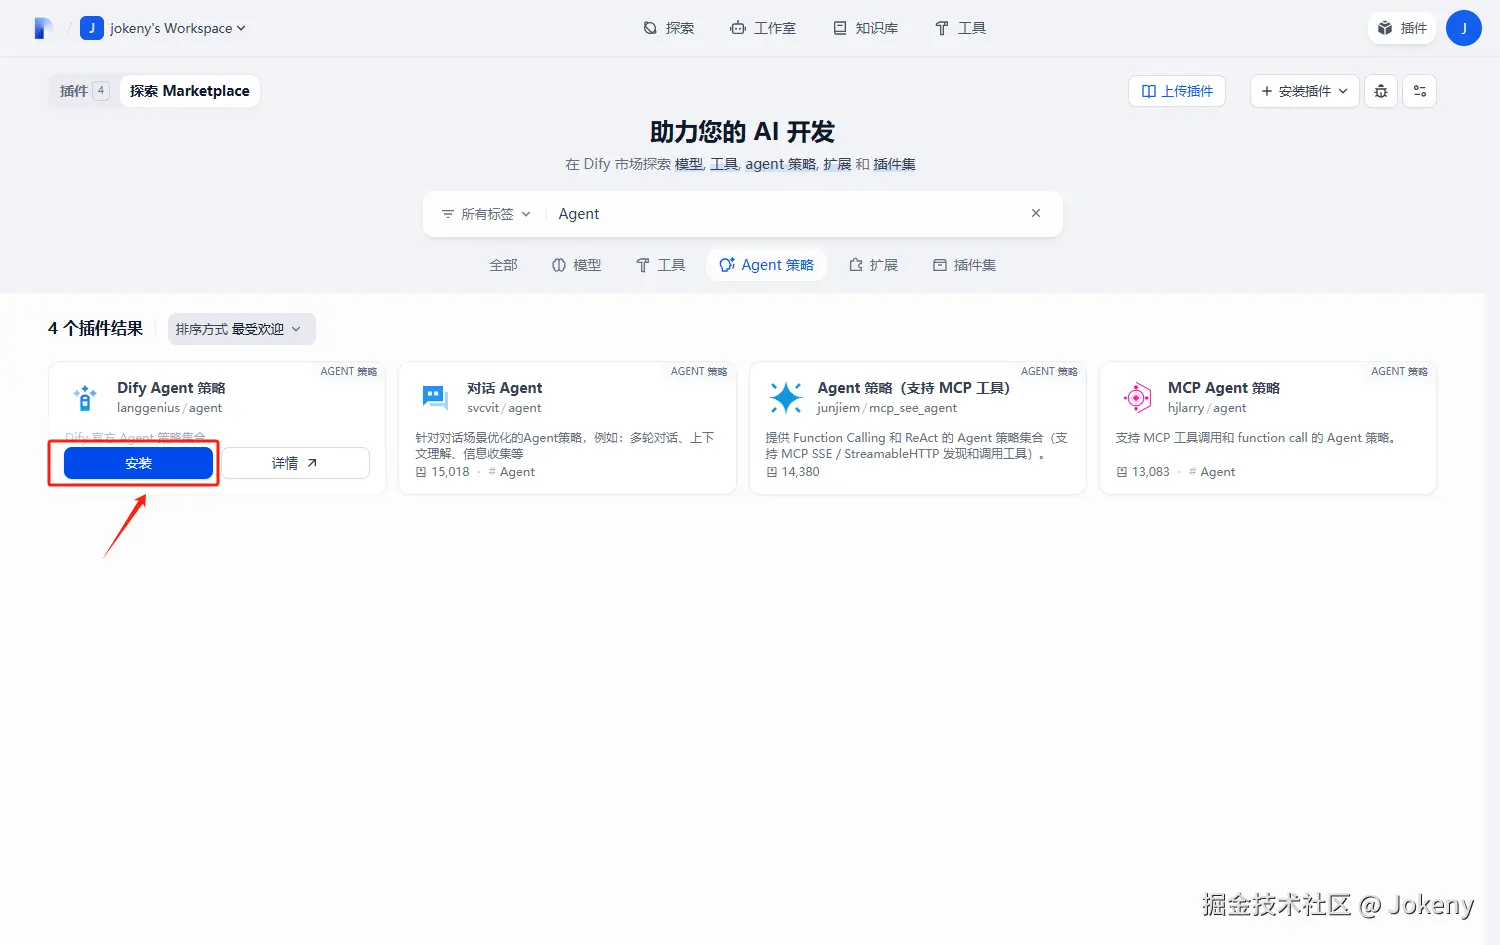Click the langgenius / agent author text
Screen dimensions: 1500x945
point(169,408)
